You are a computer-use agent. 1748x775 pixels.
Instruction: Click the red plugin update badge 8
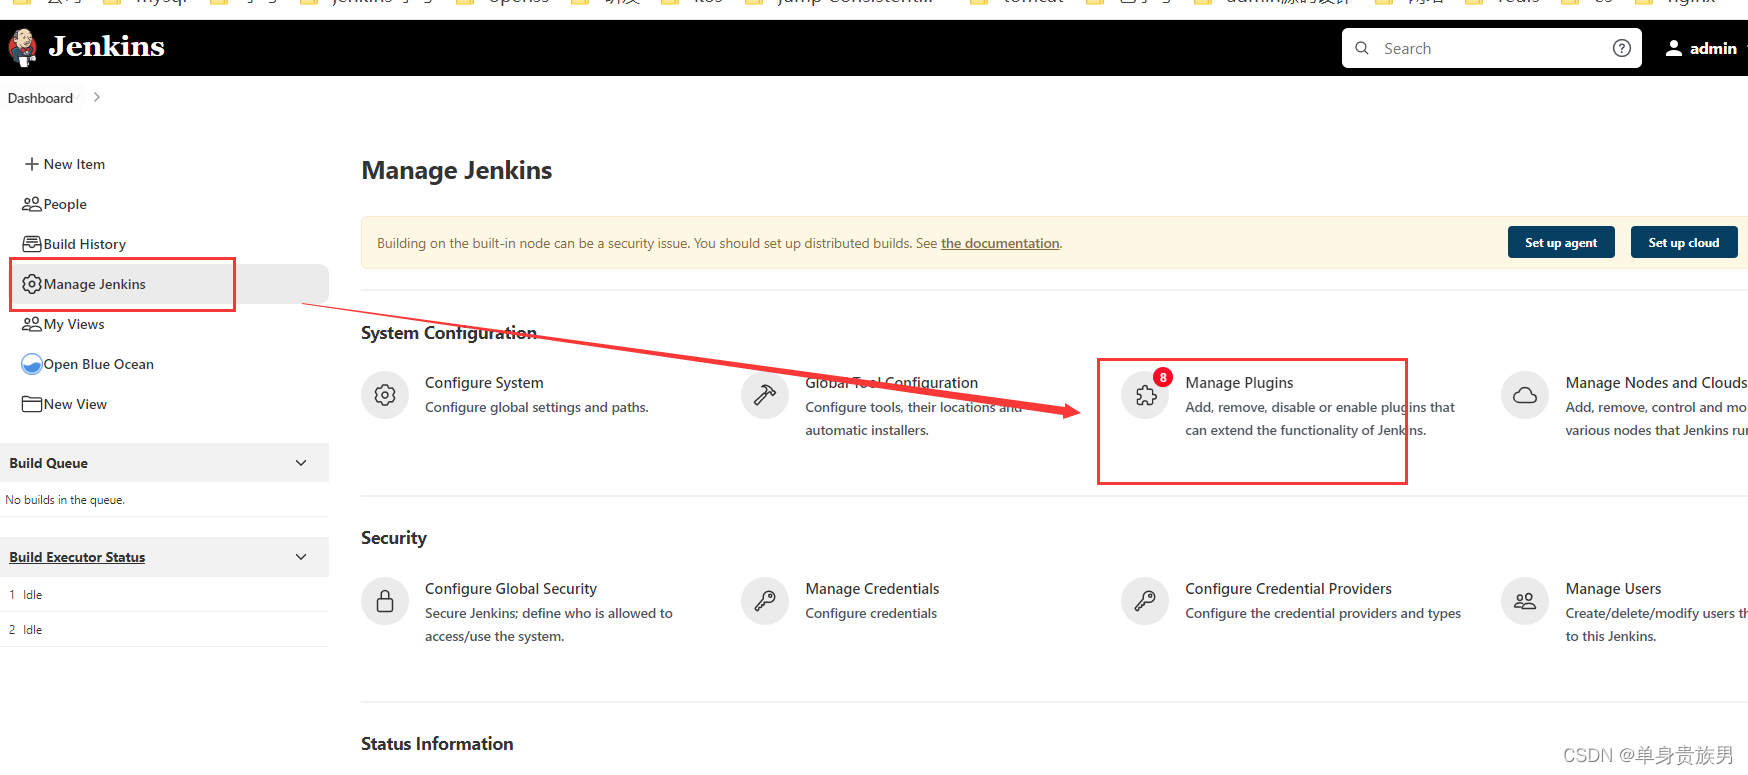point(1163,377)
